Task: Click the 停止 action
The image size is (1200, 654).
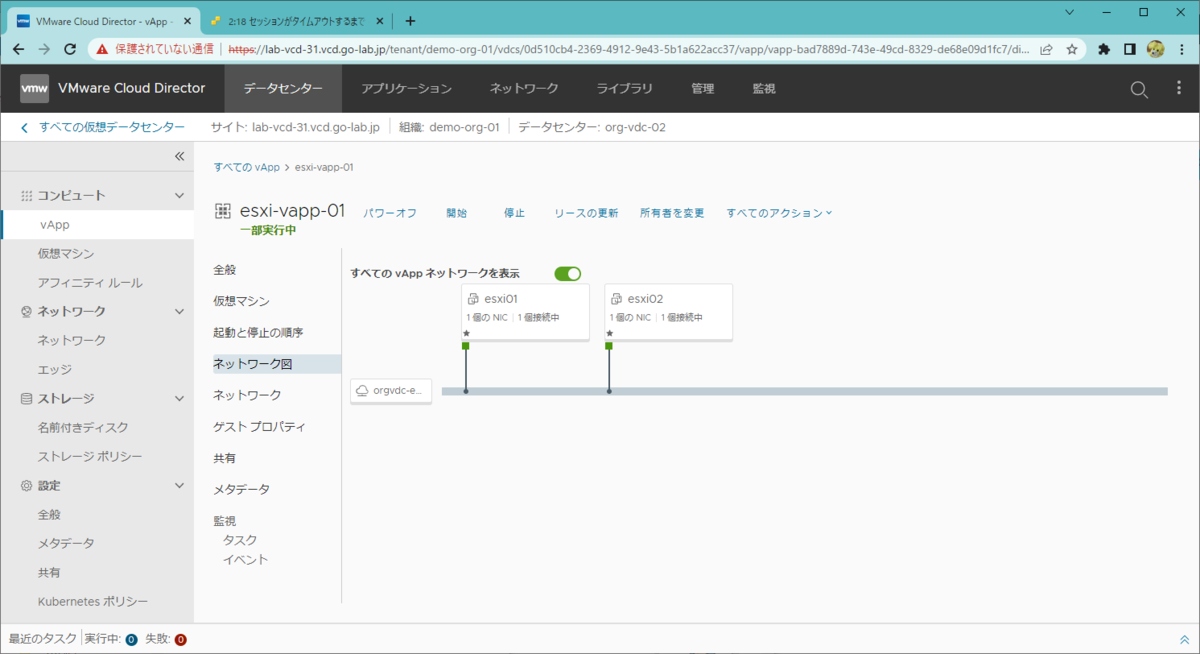Action: (514, 213)
